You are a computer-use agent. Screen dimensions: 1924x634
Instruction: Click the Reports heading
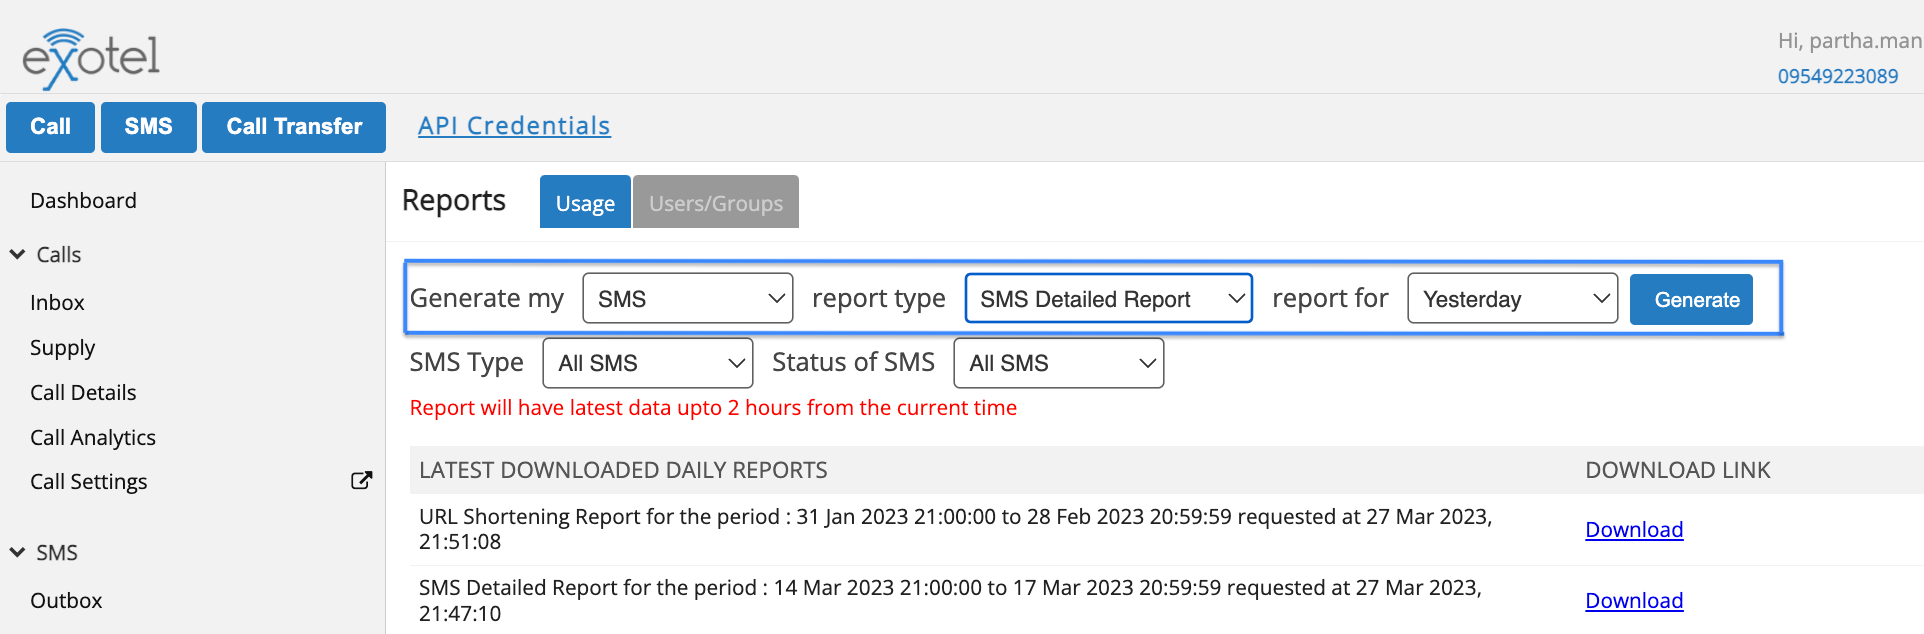[x=454, y=201]
